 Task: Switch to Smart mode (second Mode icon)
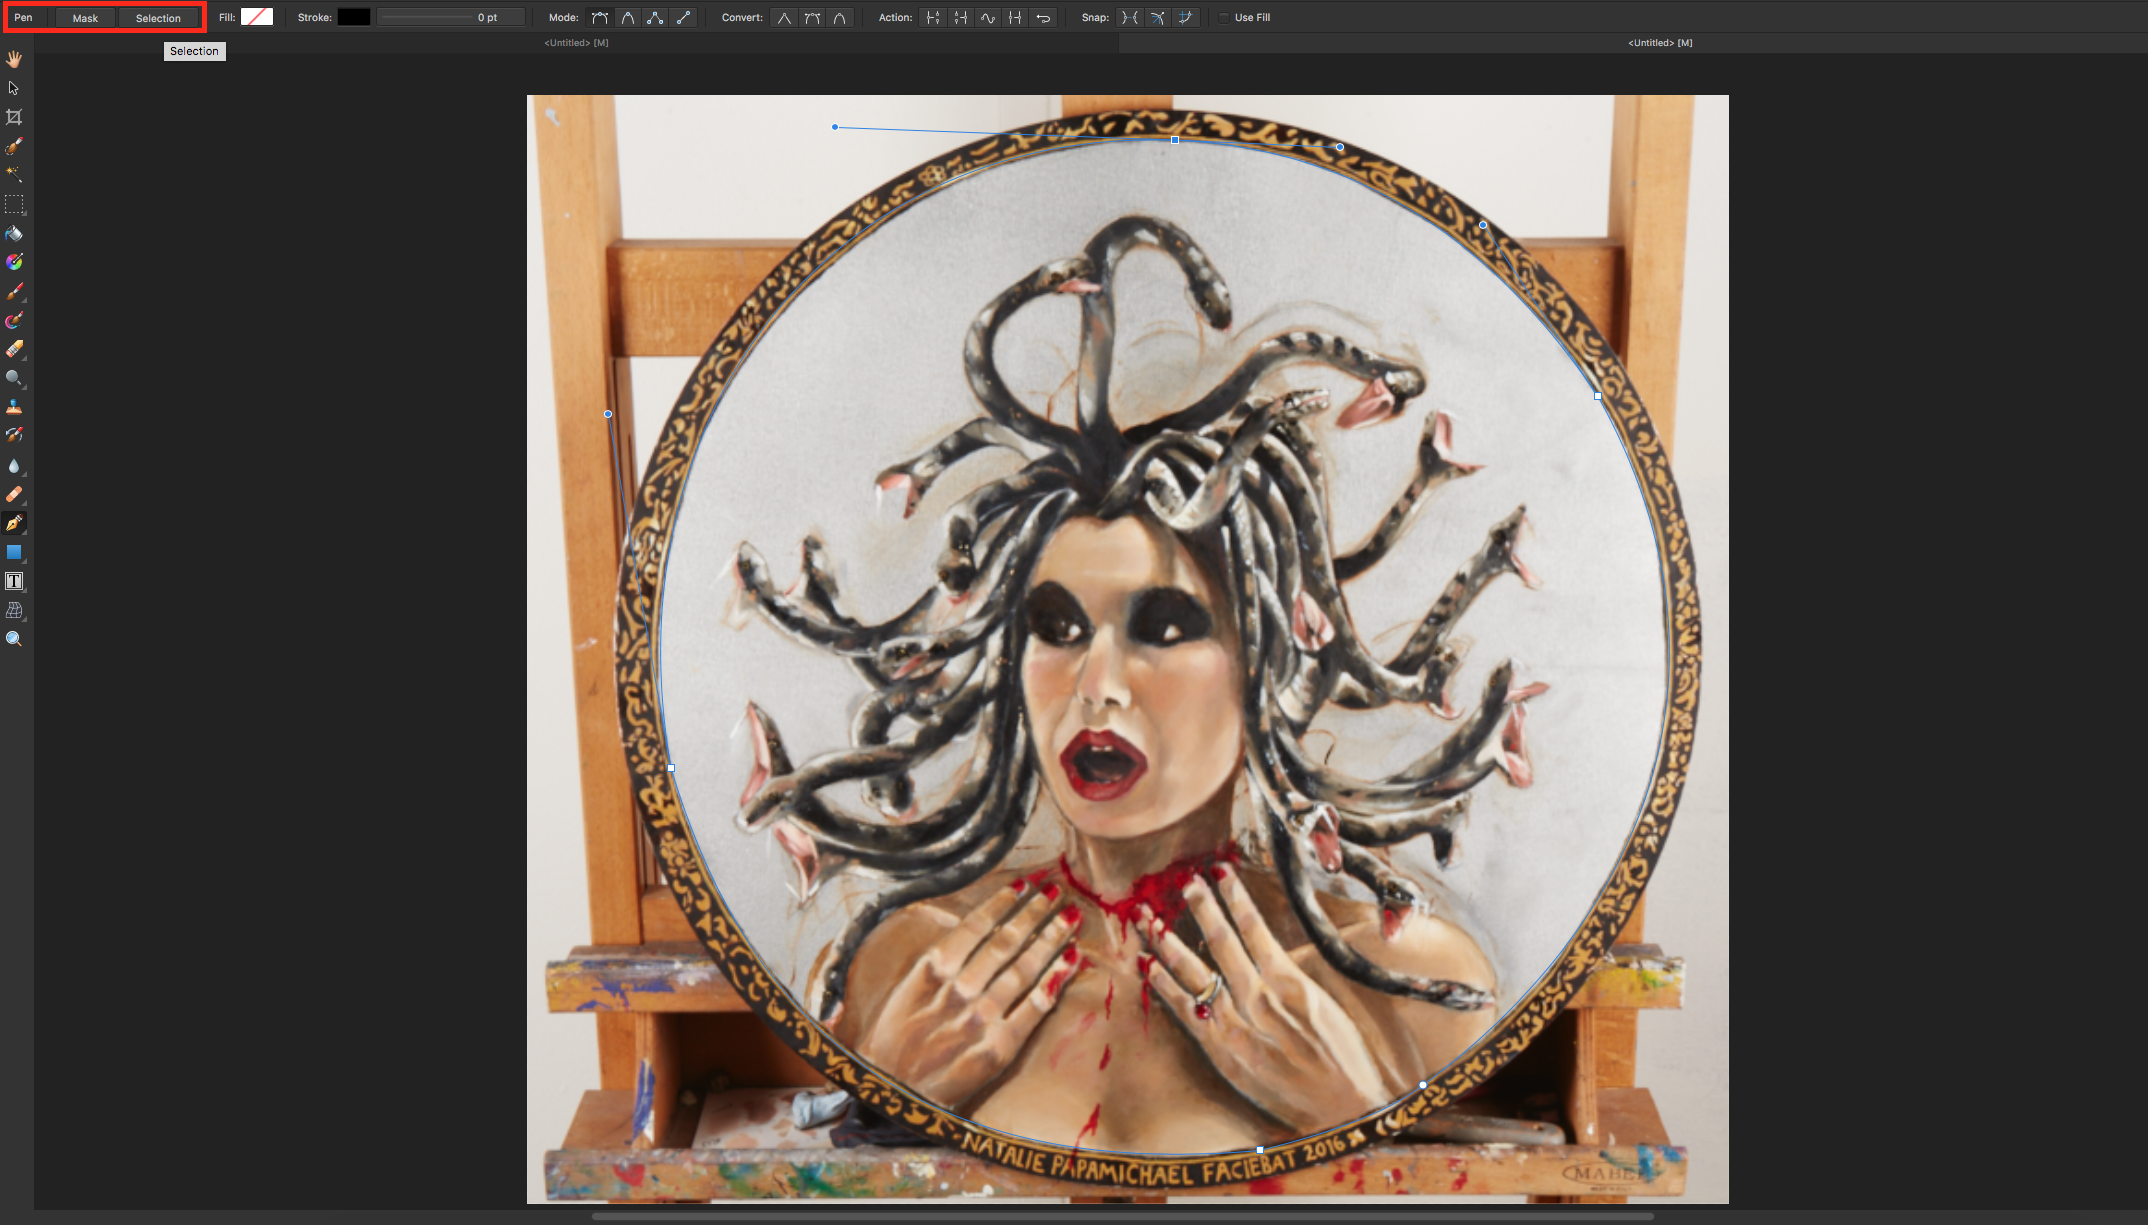(x=628, y=18)
